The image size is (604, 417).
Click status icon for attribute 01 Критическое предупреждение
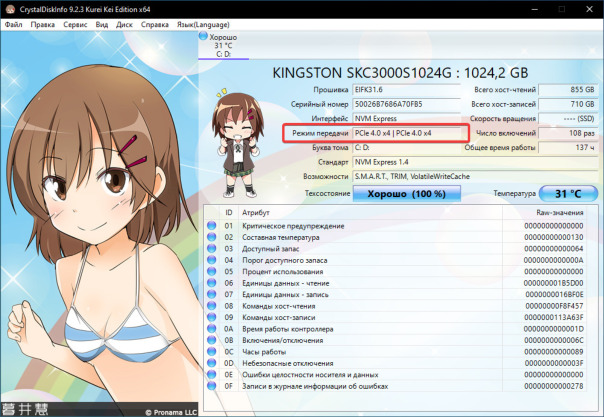coord(211,226)
